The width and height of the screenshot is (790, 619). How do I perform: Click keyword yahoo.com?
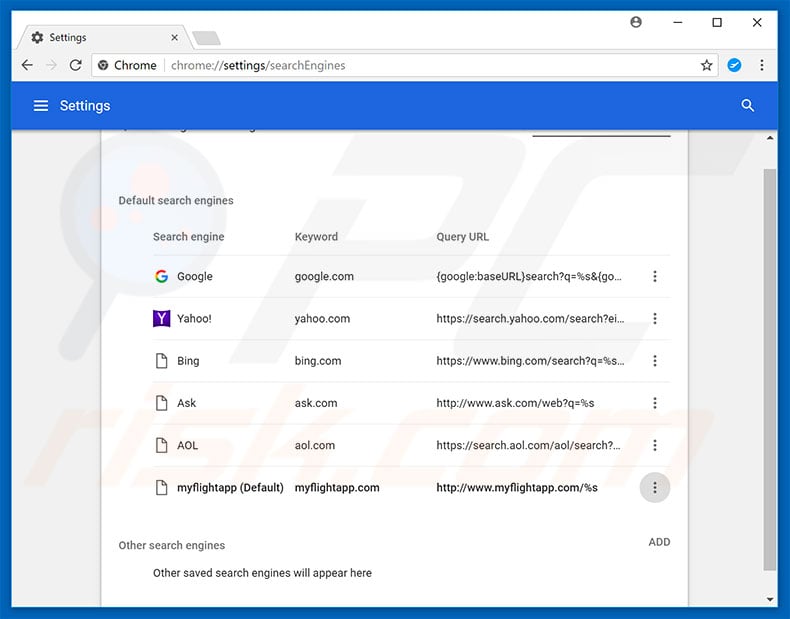pyautogui.click(x=322, y=318)
